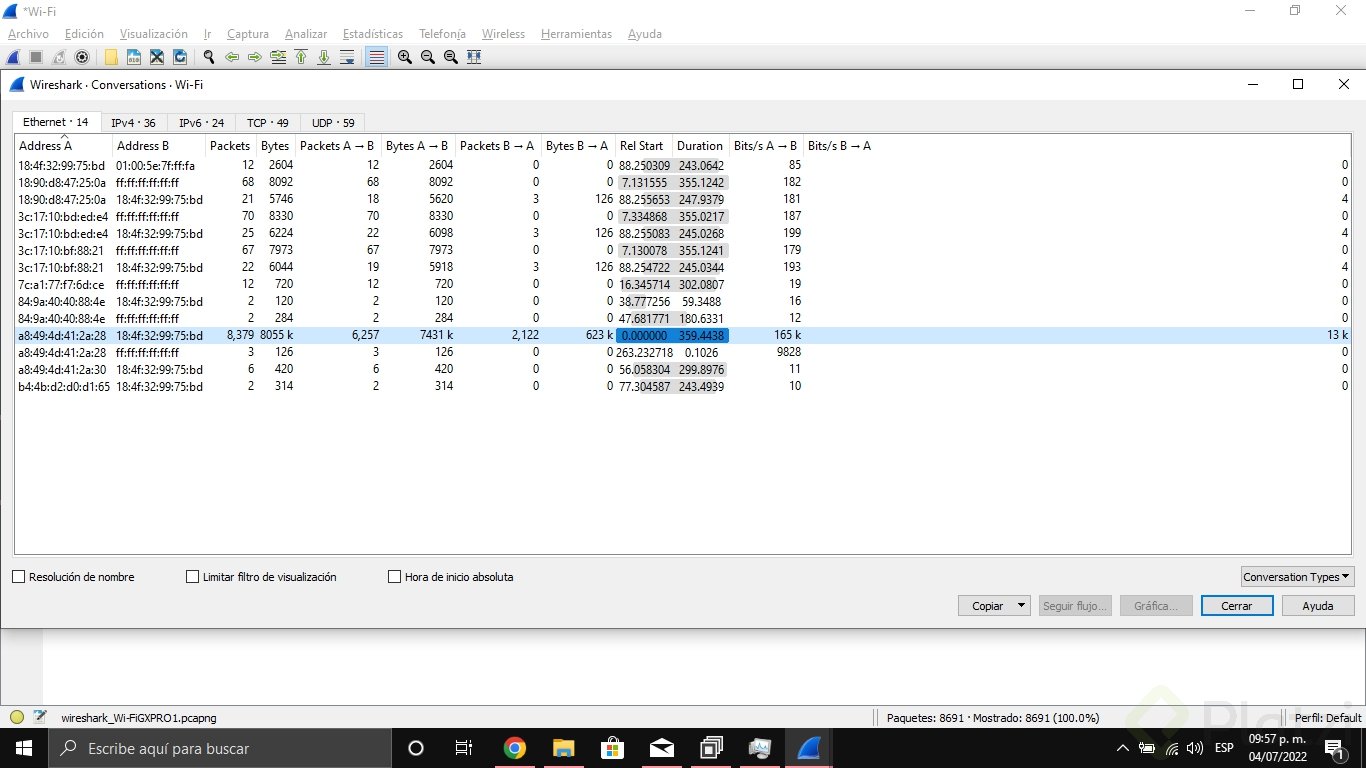This screenshot has width=1366, height=768.
Task: Switch to the TCP · 49 tab
Action: (267, 123)
